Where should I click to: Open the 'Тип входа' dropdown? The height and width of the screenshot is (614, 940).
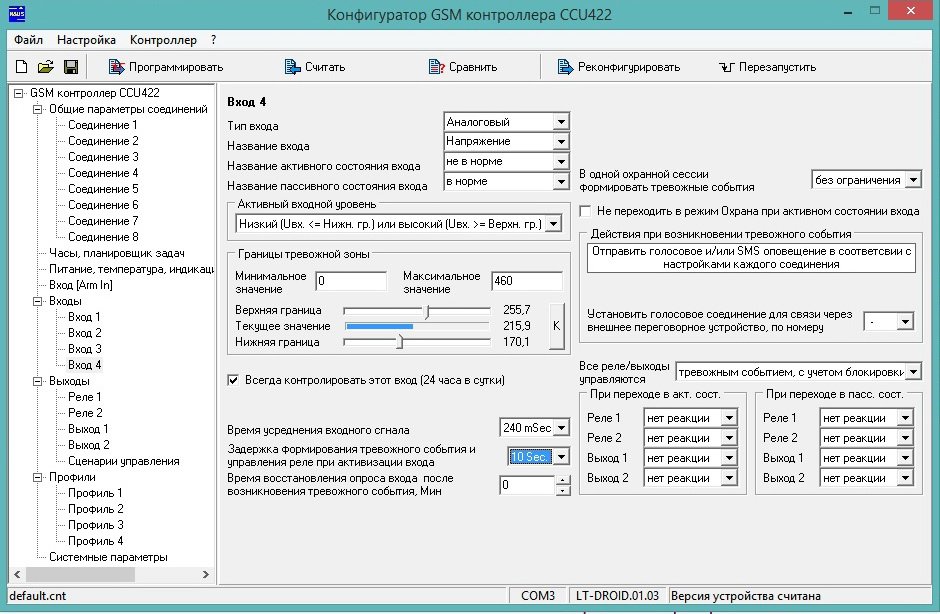(x=561, y=122)
